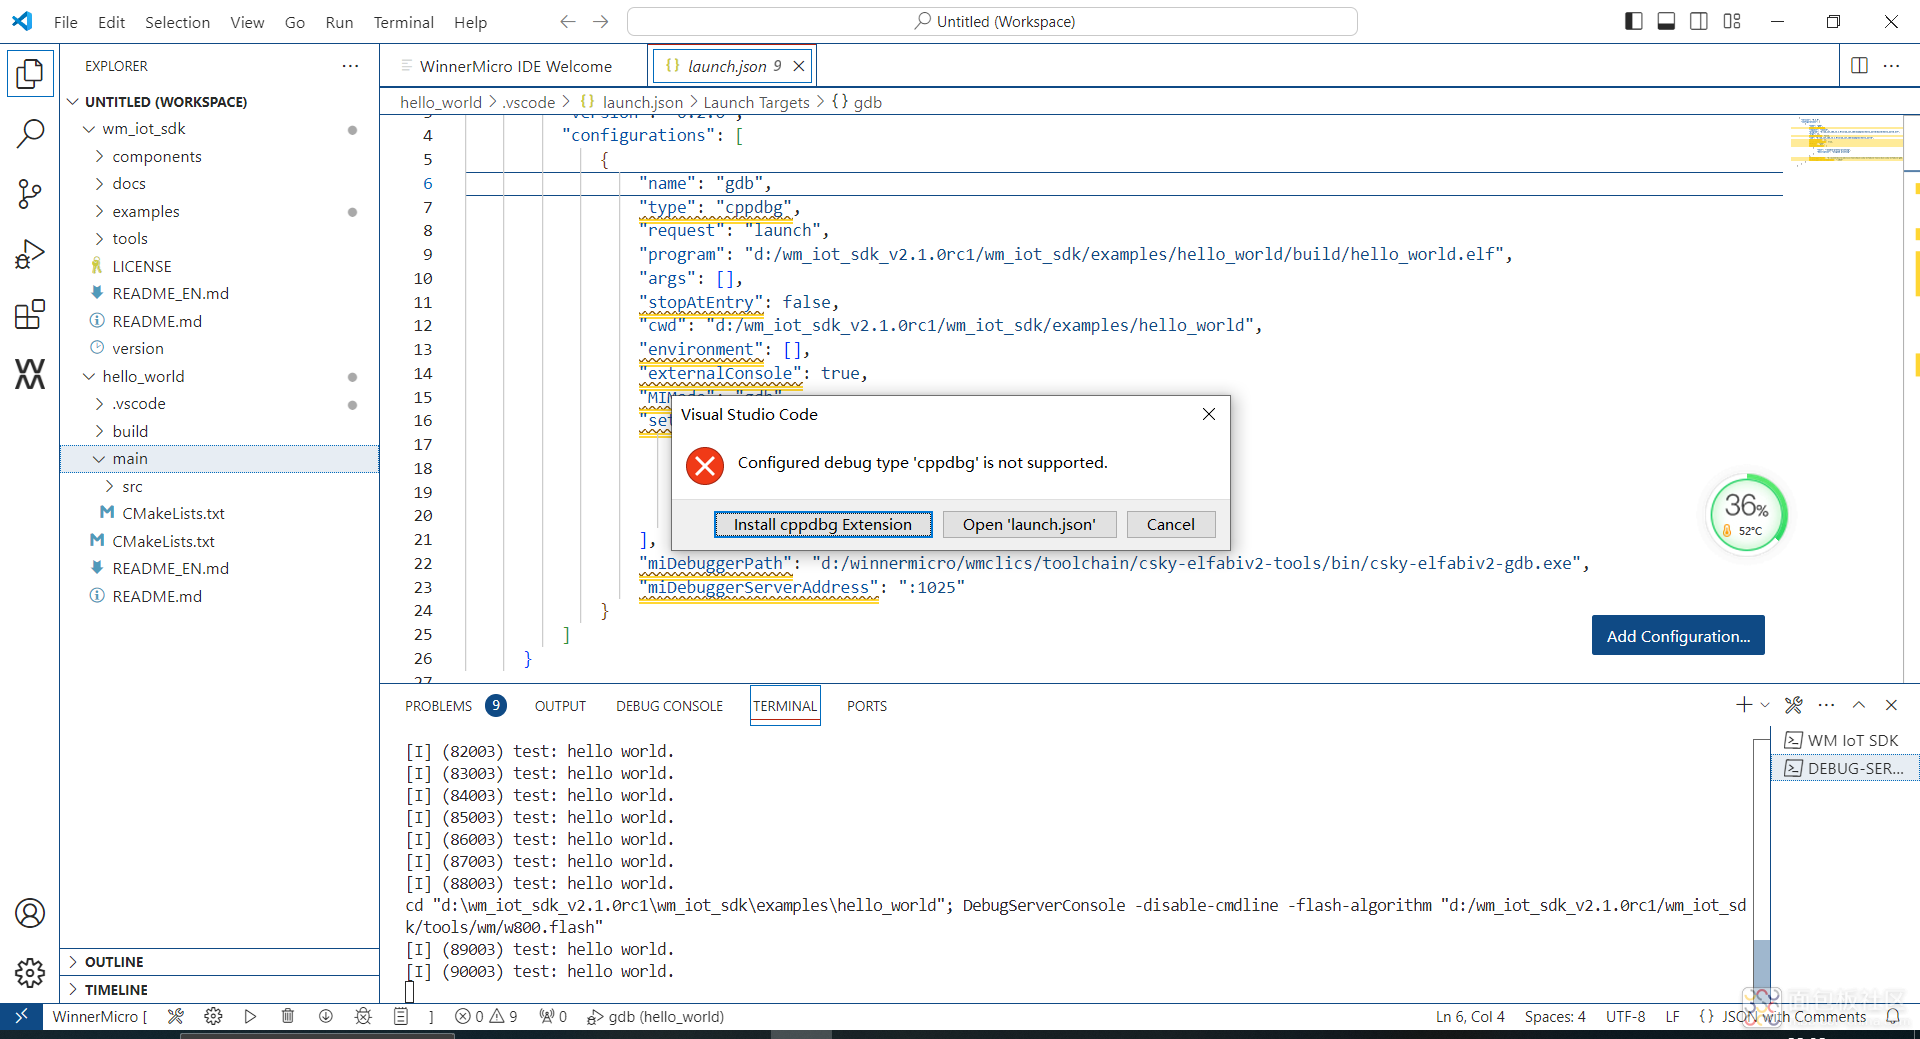Collapse the UNTITLED (WORKSPACE) section

point(219,102)
